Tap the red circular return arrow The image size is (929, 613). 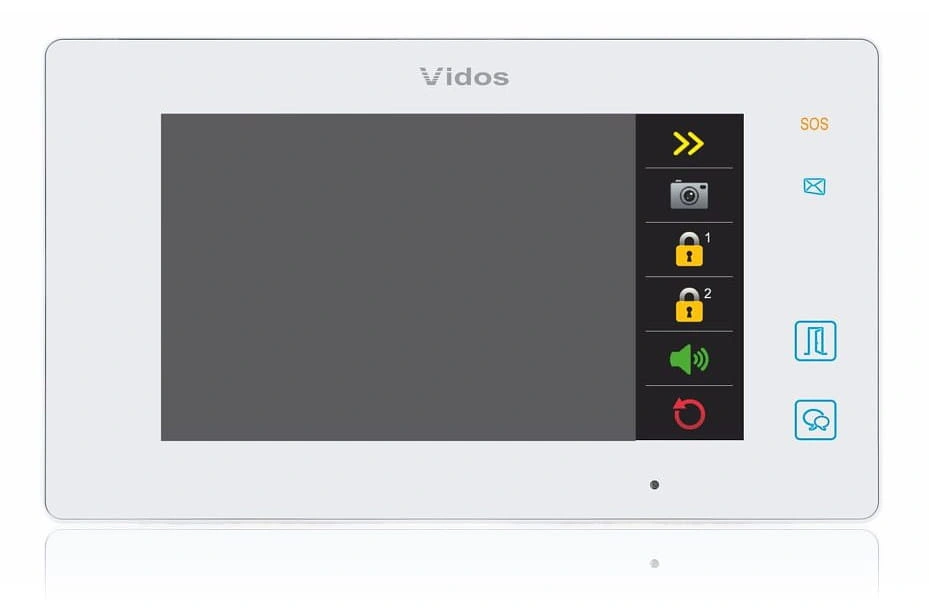tap(689, 413)
